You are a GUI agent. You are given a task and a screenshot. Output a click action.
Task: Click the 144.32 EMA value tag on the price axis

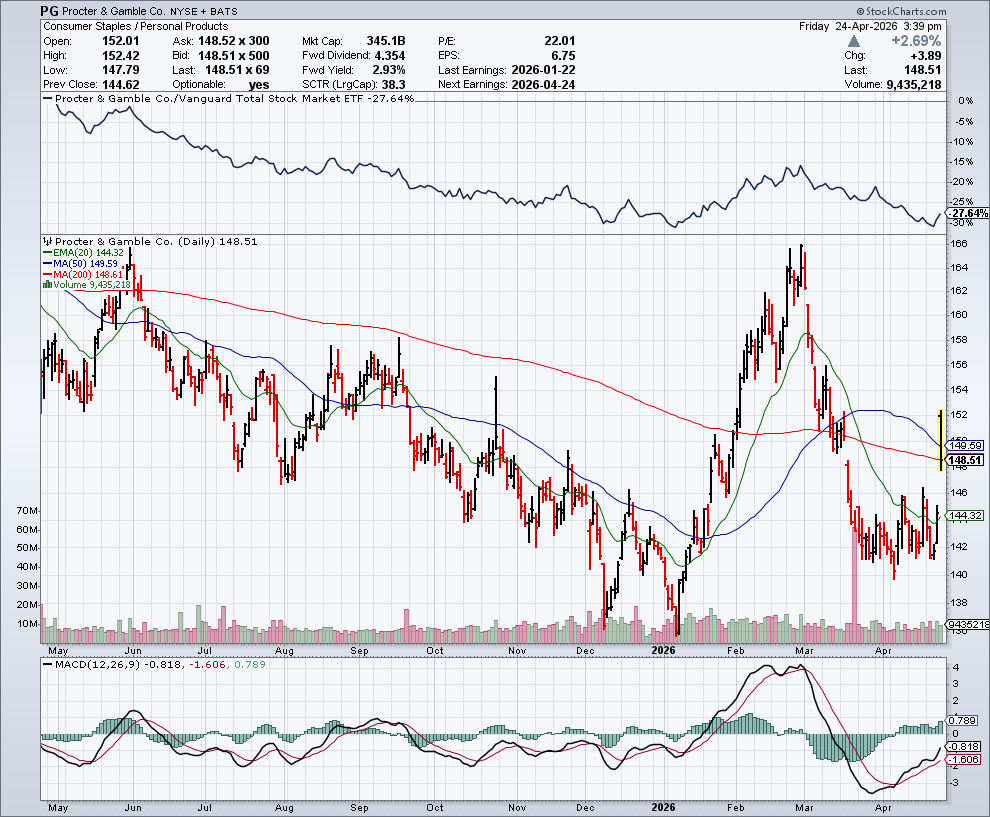pos(967,515)
